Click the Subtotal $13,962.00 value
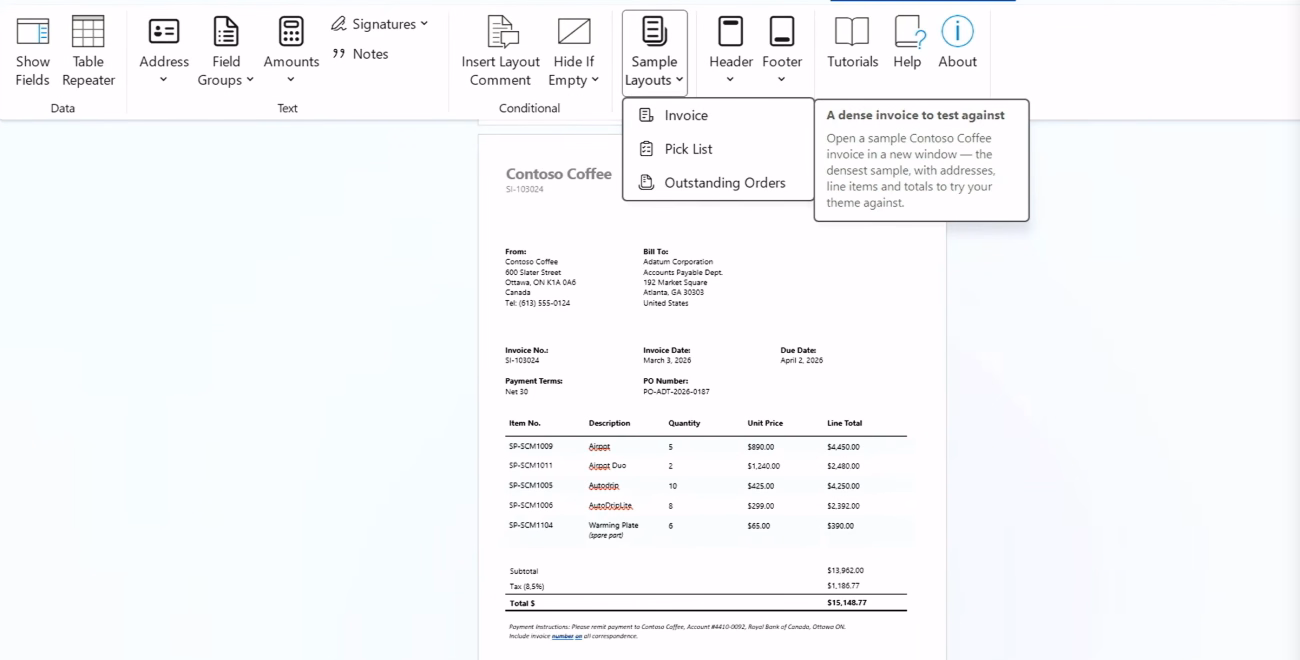The image size is (1300, 660). tap(845, 571)
